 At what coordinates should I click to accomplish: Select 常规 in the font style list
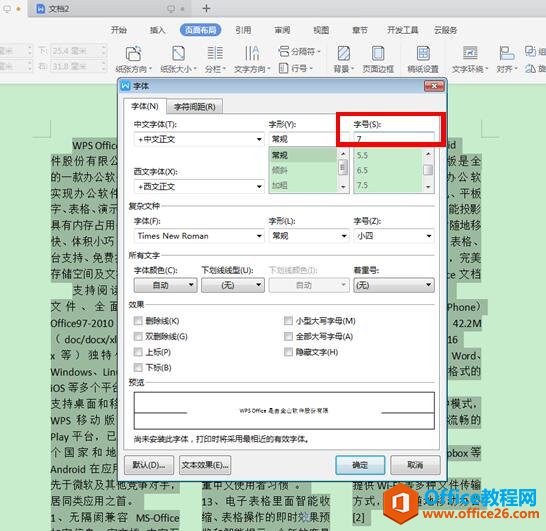pos(303,155)
